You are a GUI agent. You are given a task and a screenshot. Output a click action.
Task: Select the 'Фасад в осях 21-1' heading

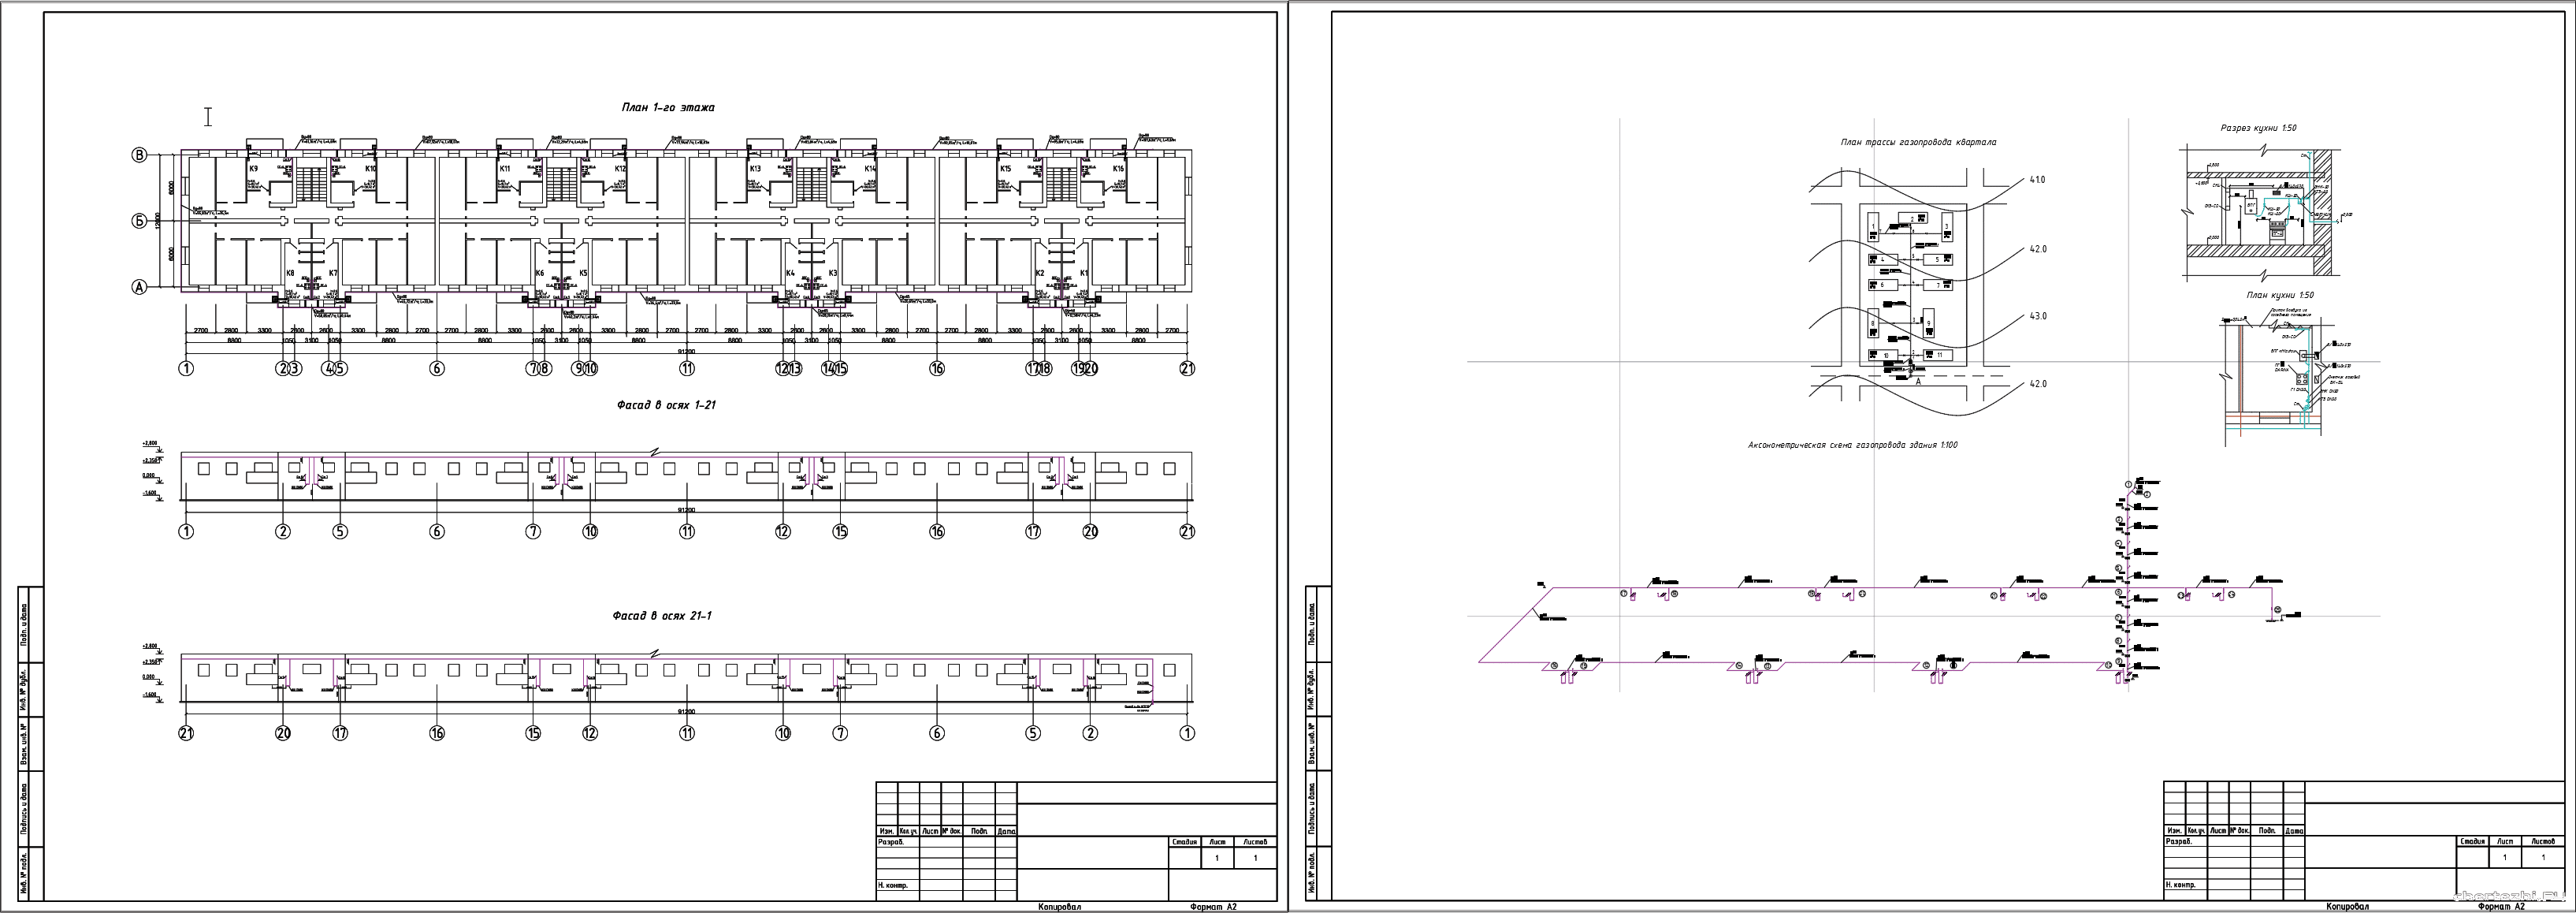[662, 616]
